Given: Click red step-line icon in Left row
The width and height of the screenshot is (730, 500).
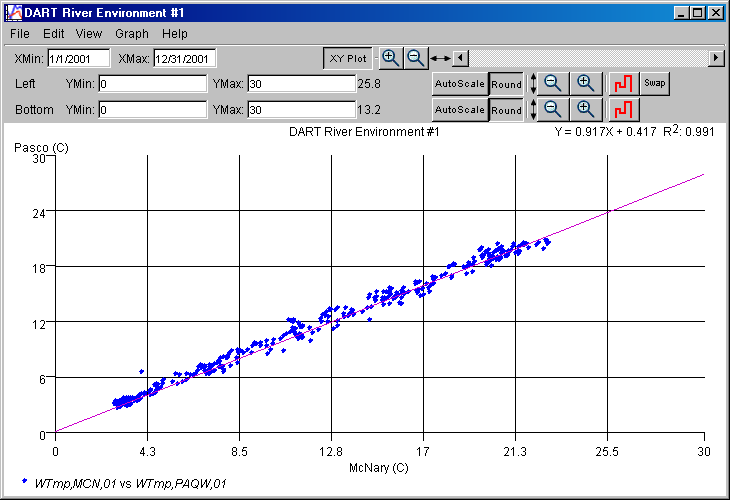Looking at the screenshot, I should click(623, 83).
